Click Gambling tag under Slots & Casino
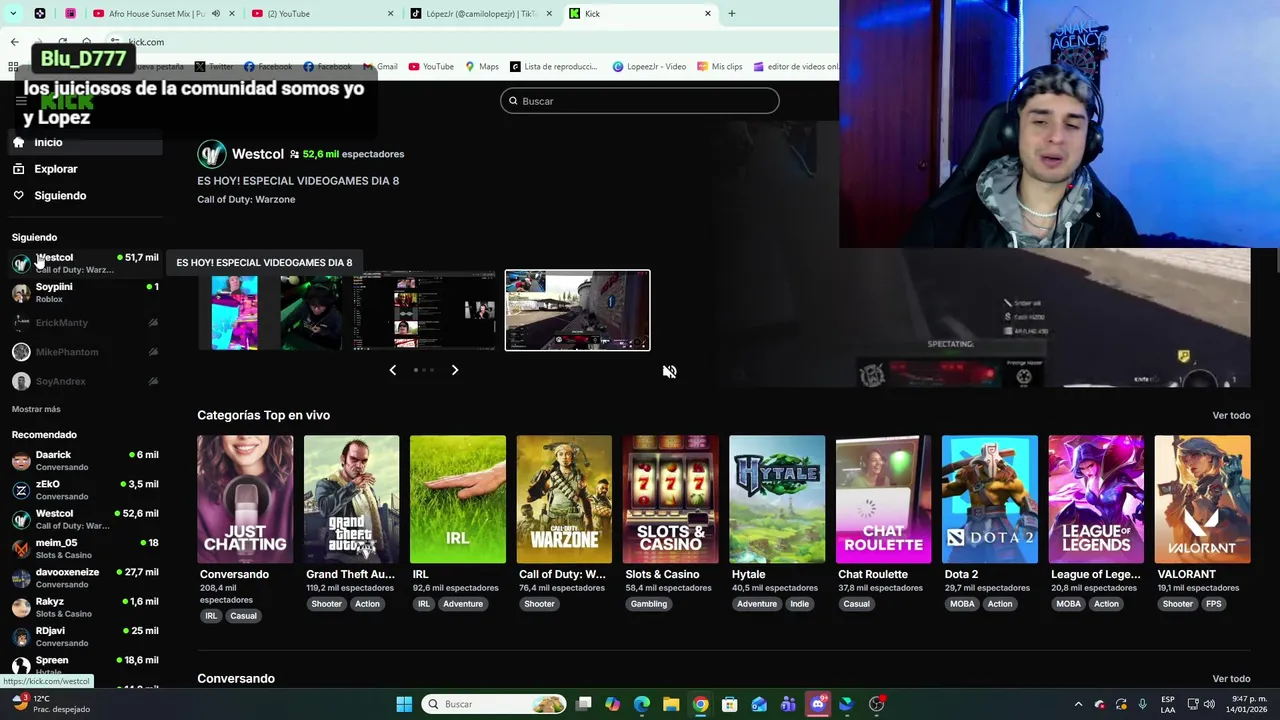 pos(648,604)
